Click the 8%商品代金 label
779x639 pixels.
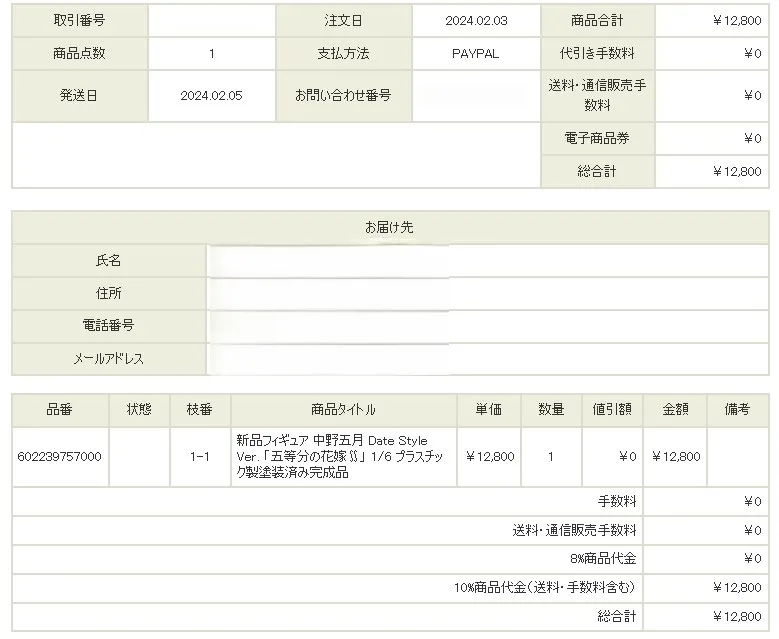(603, 559)
